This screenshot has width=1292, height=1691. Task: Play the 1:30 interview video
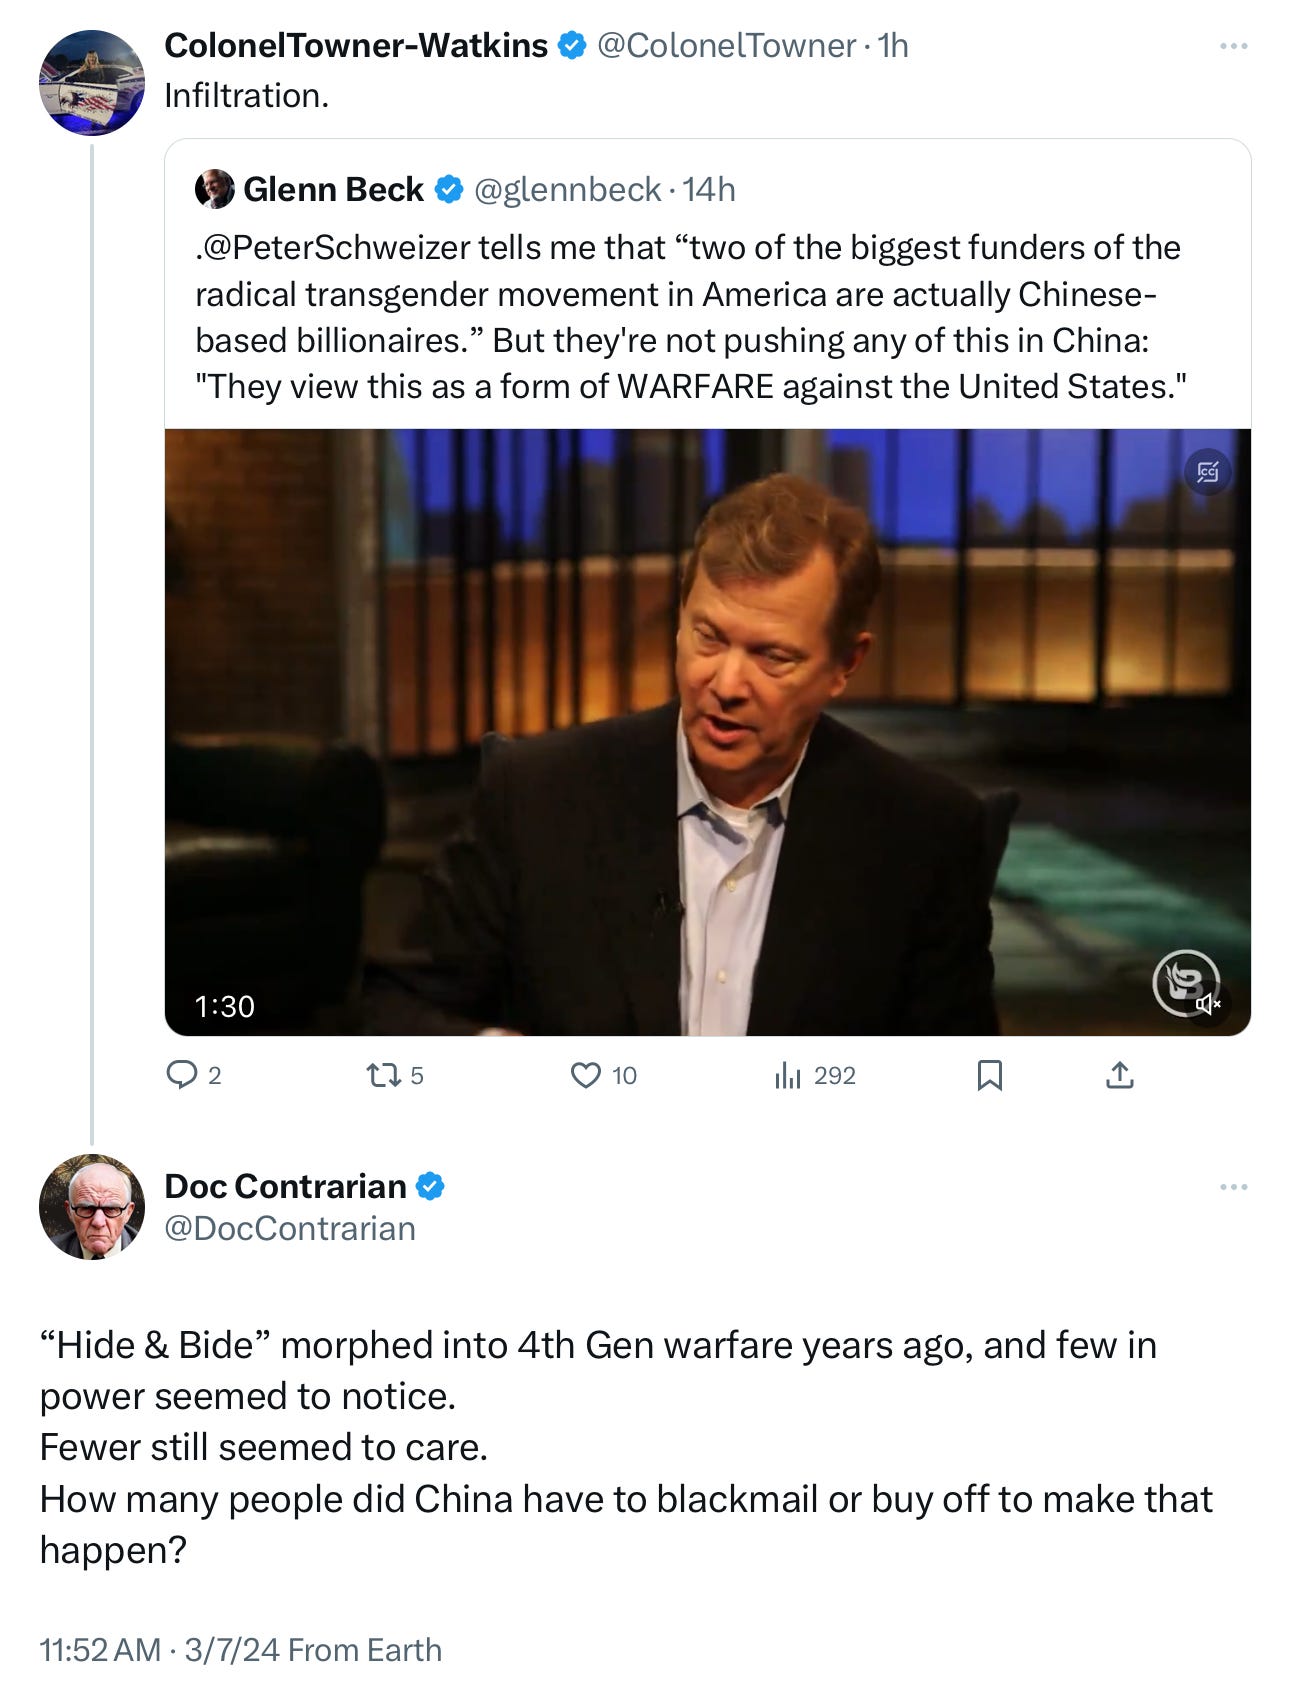(707, 732)
